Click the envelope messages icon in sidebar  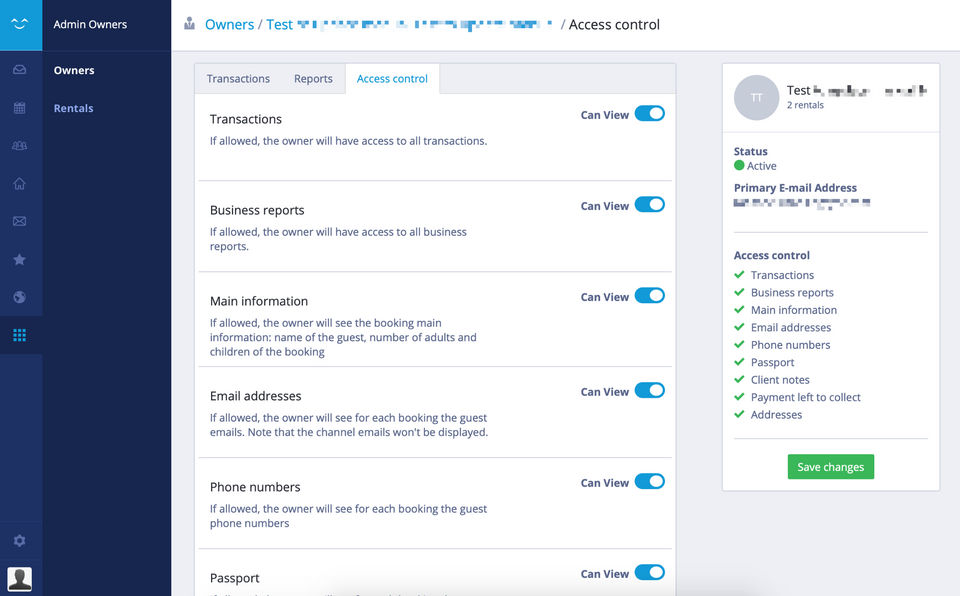pyautogui.click(x=20, y=222)
